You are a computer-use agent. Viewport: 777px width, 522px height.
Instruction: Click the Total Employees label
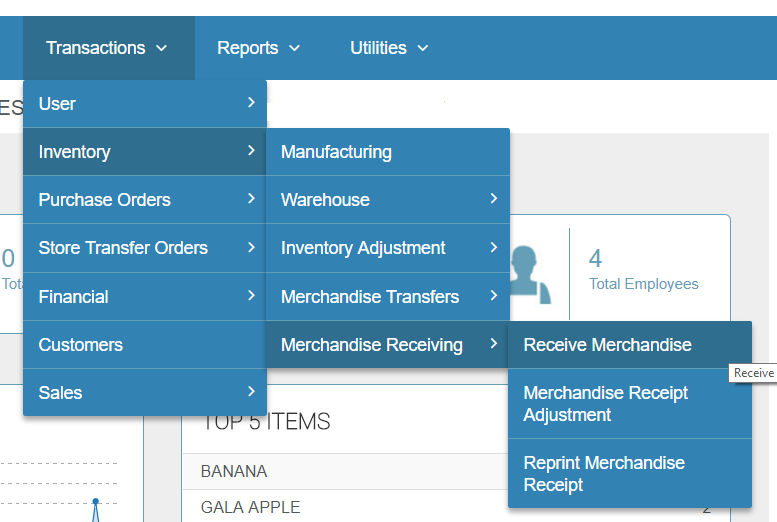coord(643,284)
